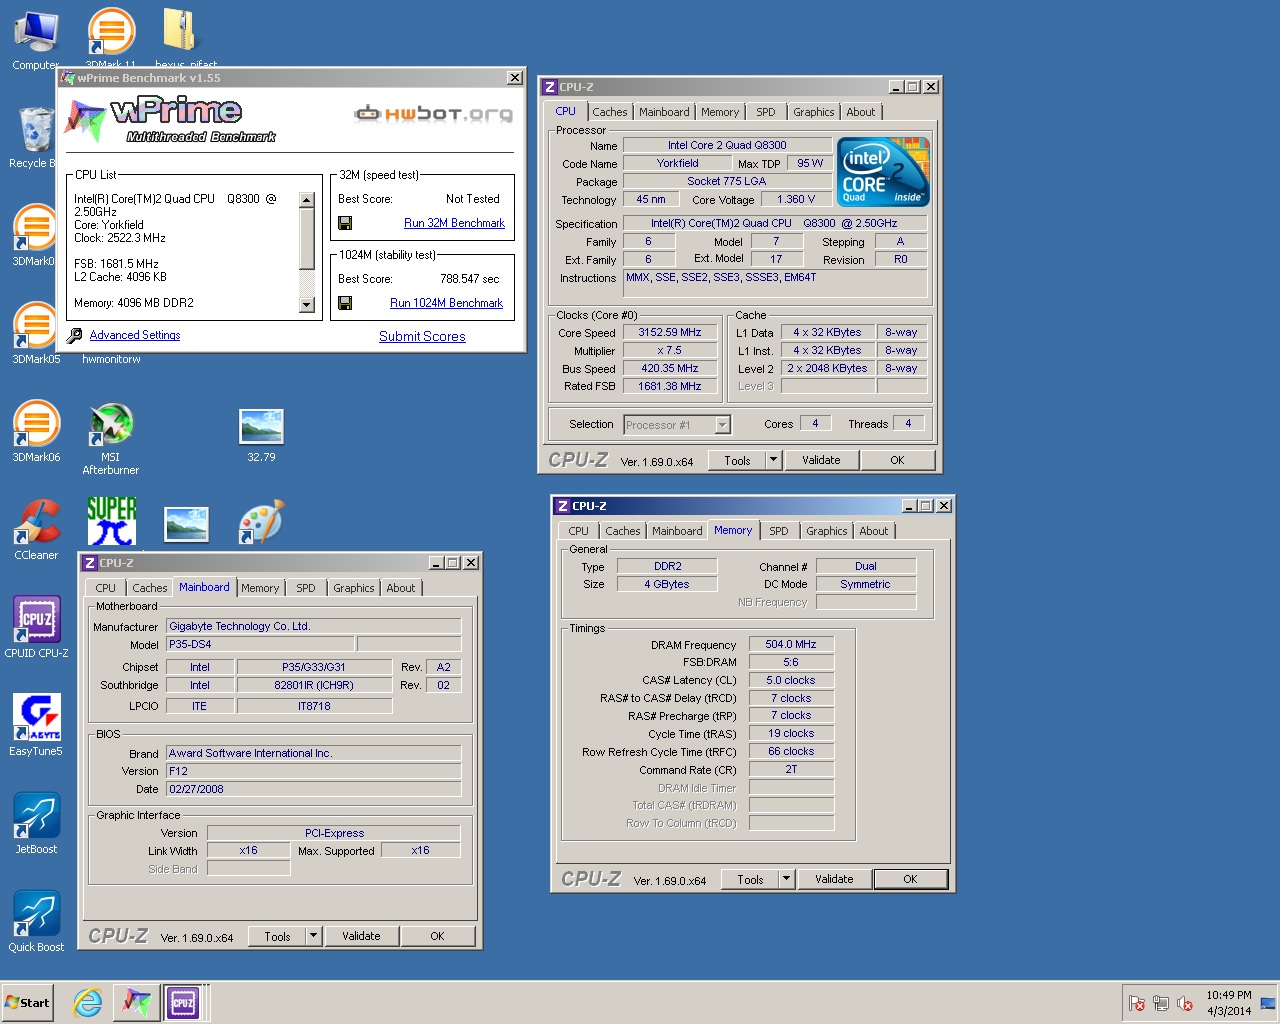Viewport: 1280px width, 1024px height.
Task: Click Validate in Memory CPU-Z window
Action: [x=834, y=879]
